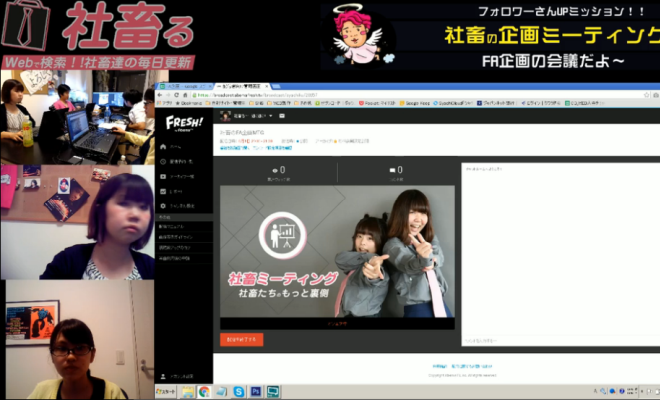Open the archive video icon in sidebar
The image size is (660, 400).
coord(164,176)
